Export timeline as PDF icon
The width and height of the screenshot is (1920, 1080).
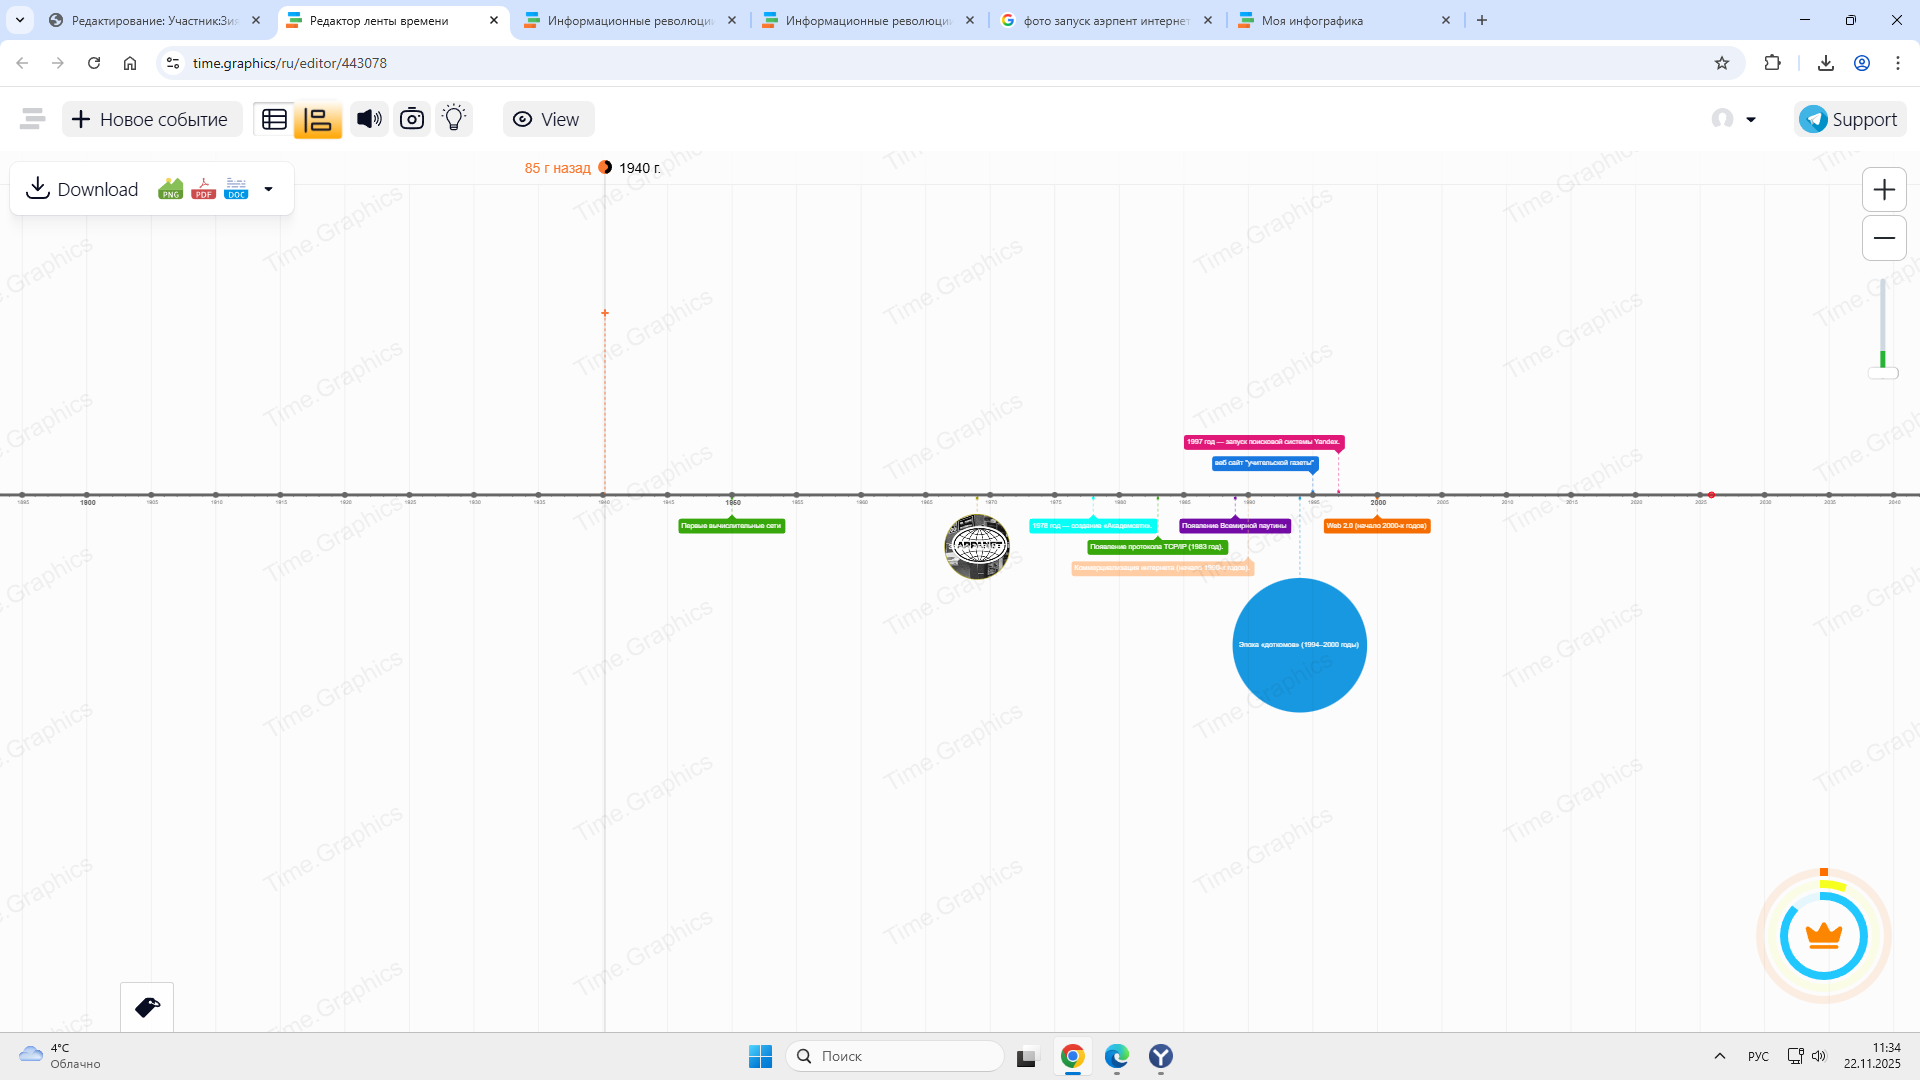[x=203, y=189]
